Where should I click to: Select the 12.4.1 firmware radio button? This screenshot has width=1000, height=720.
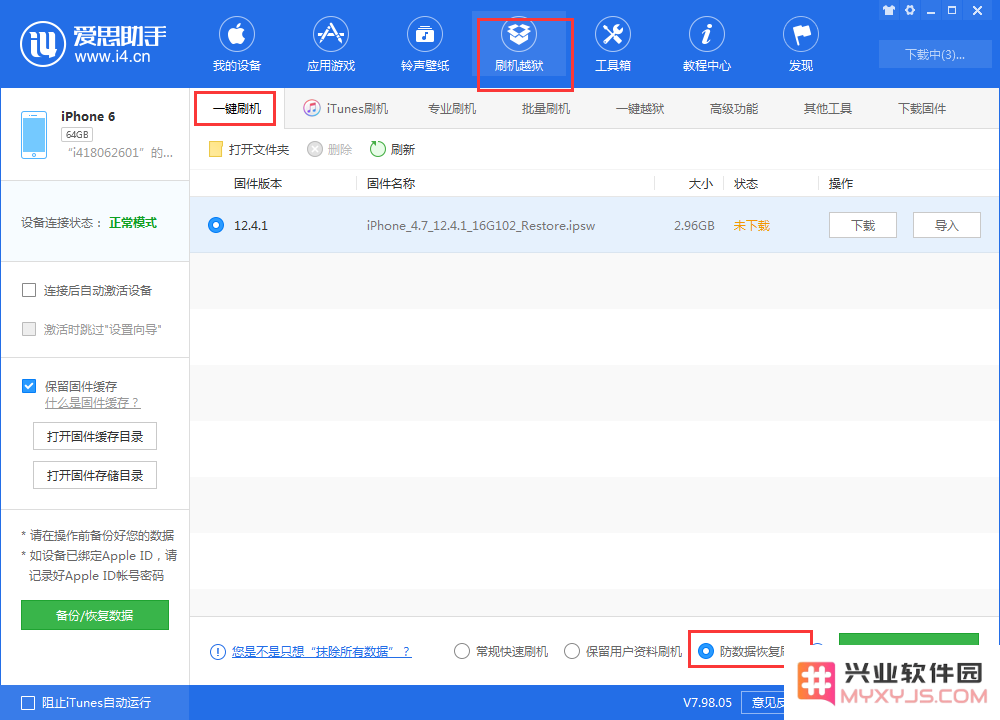pyautogui.click(x=216, y=225)
